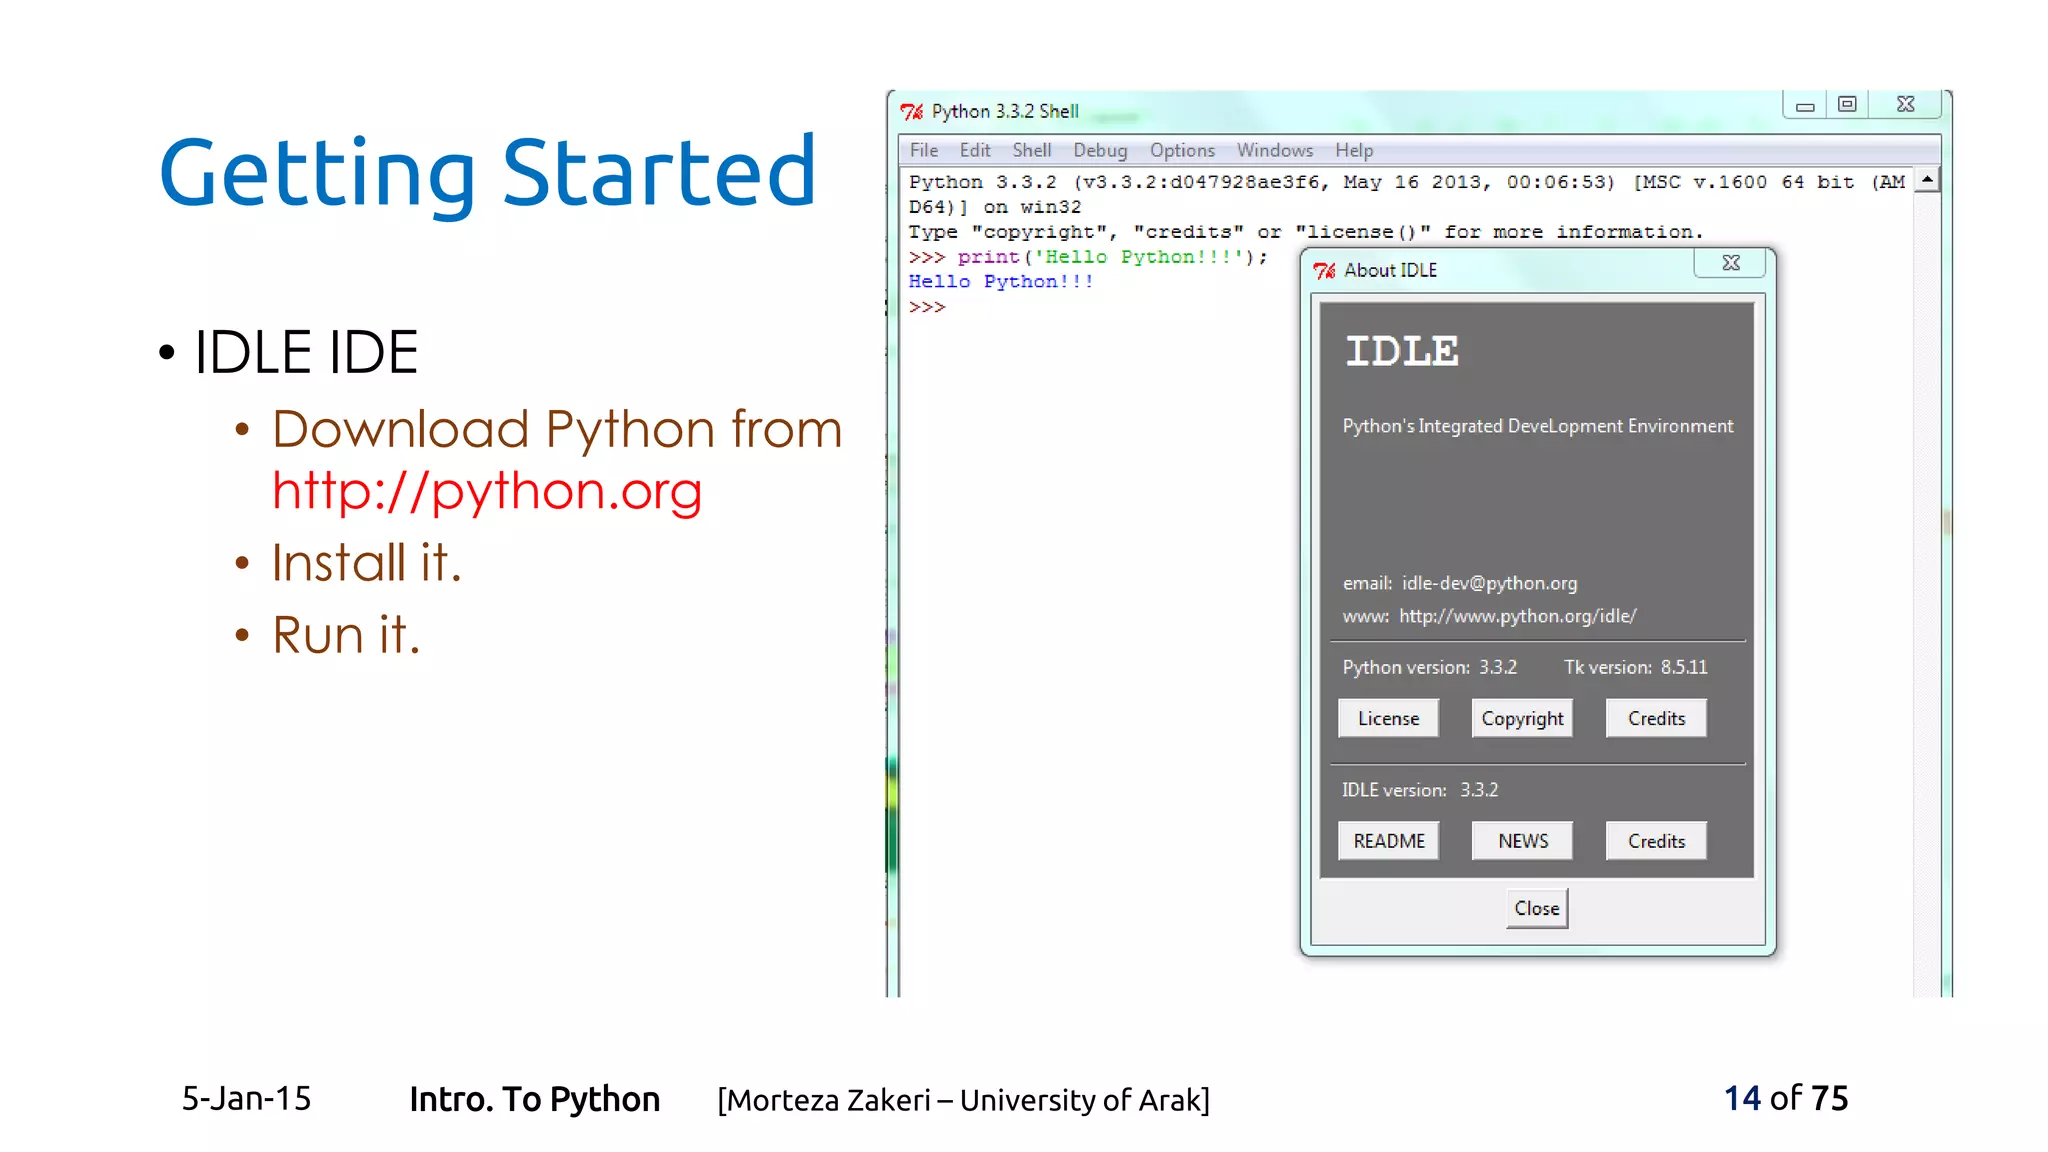Screen dimensions: 2048x1152
Task: Click the 'IDLE IDE' bullet
Action: 306,353
